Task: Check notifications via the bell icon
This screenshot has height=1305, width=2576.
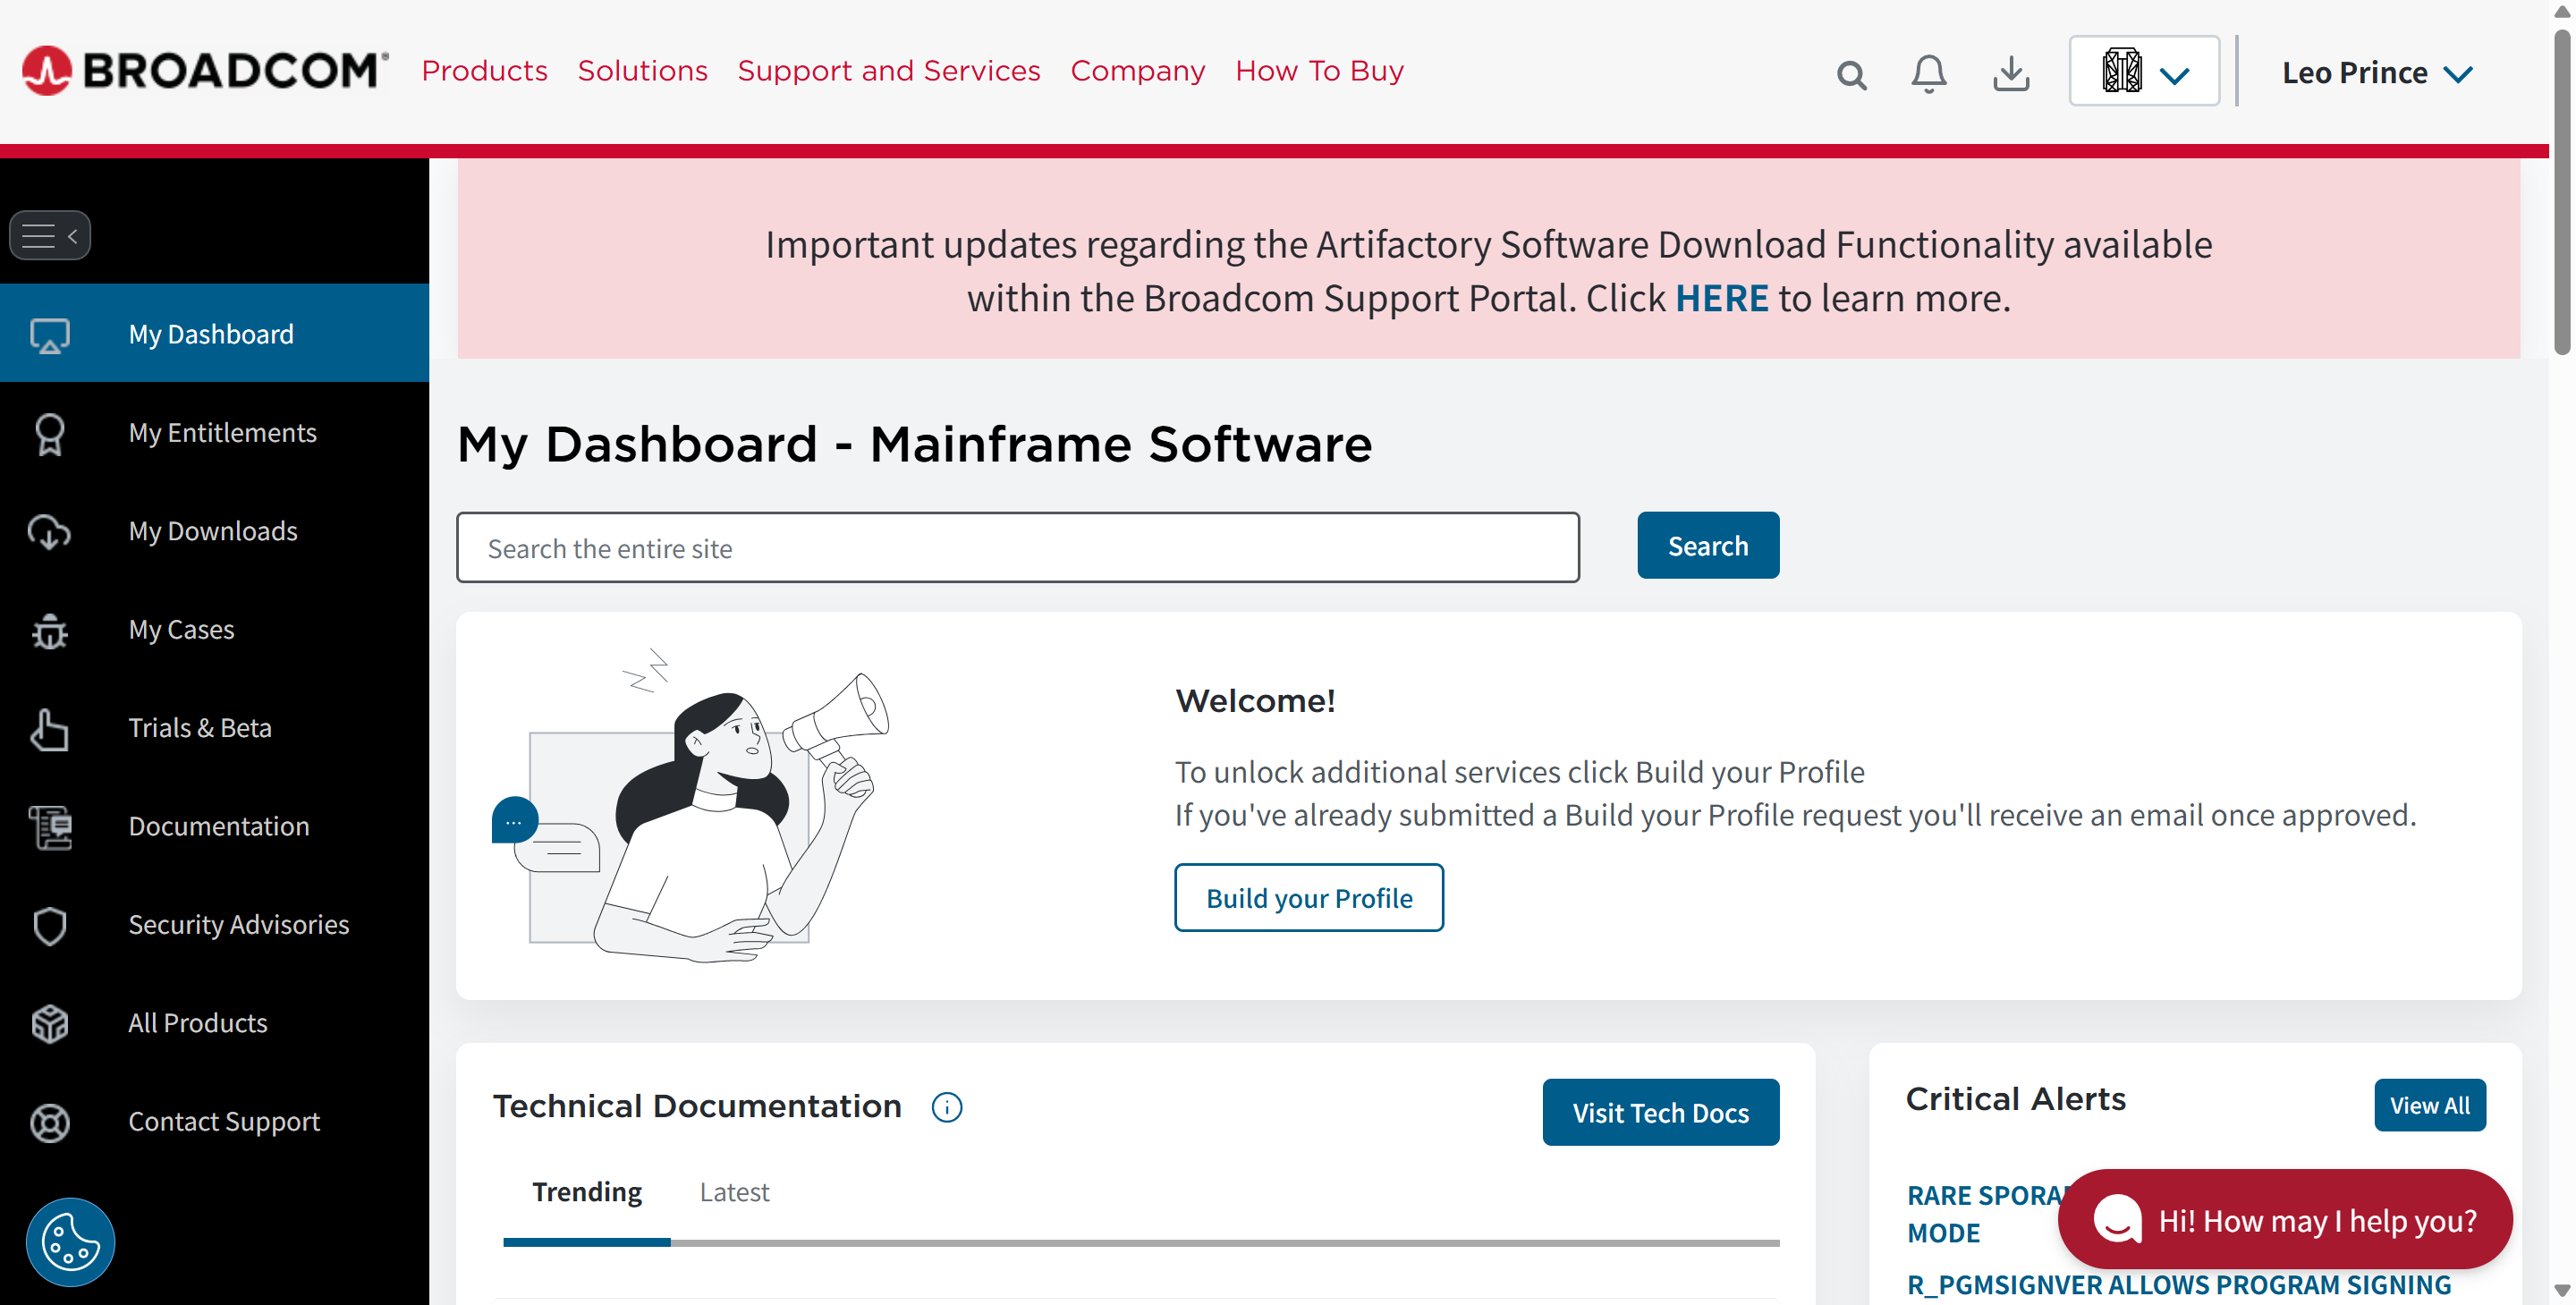Action: [x=1928, y=73]
